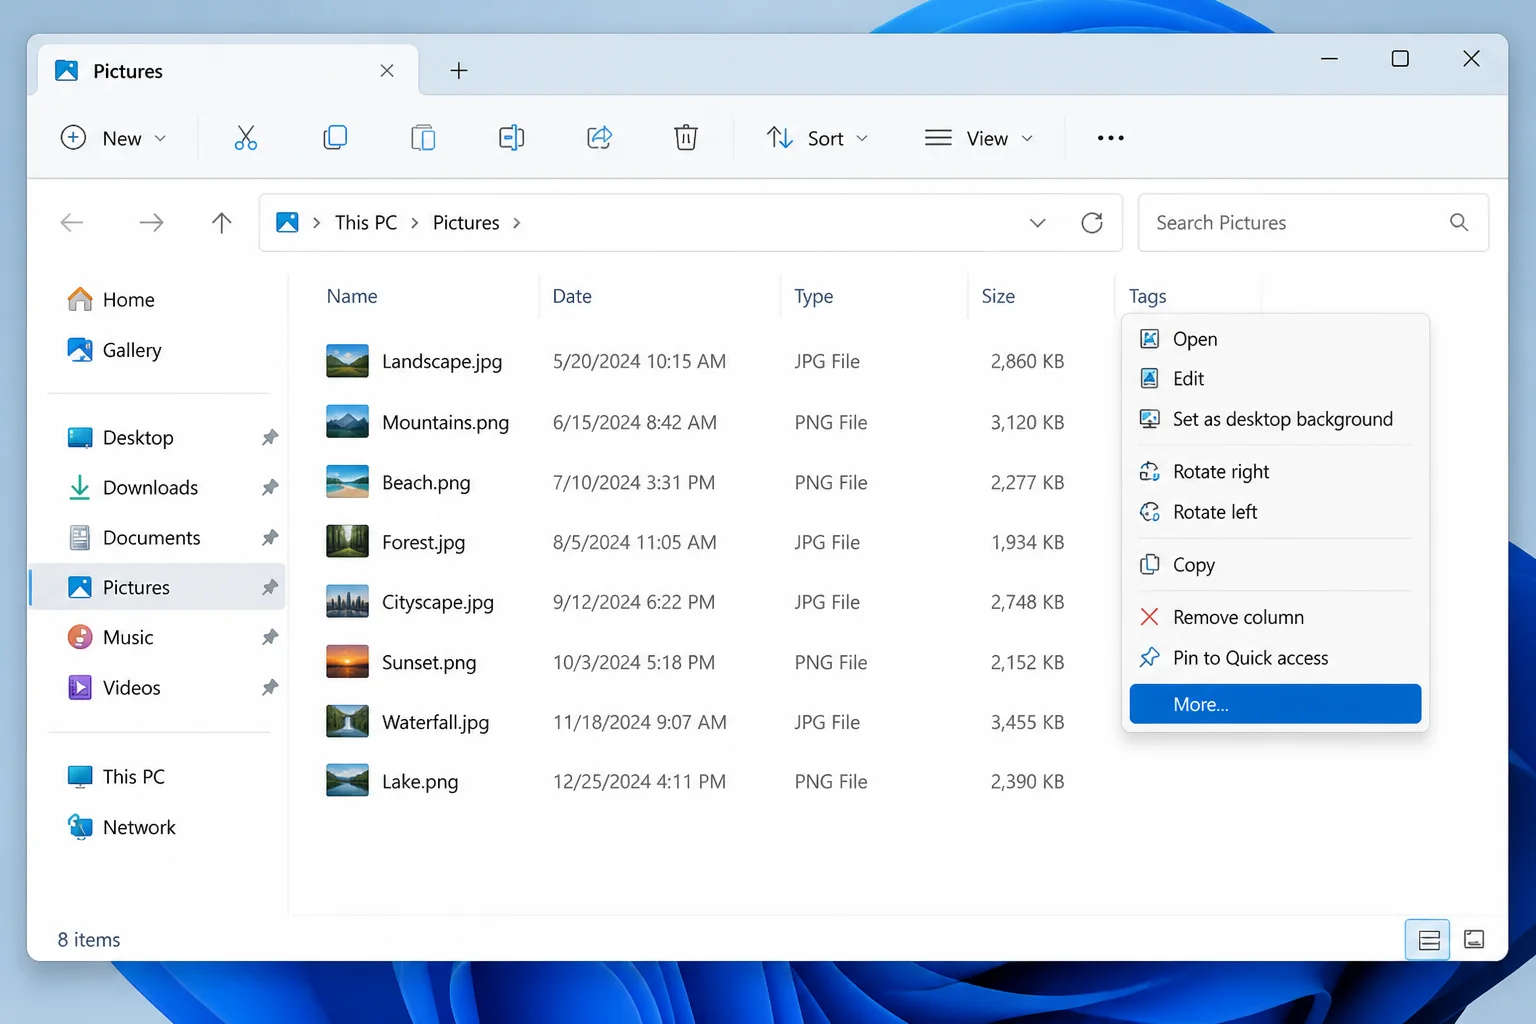Sort by the Type column header
Viewport: 1536px width, 1024px height.
tap(814, 296)
